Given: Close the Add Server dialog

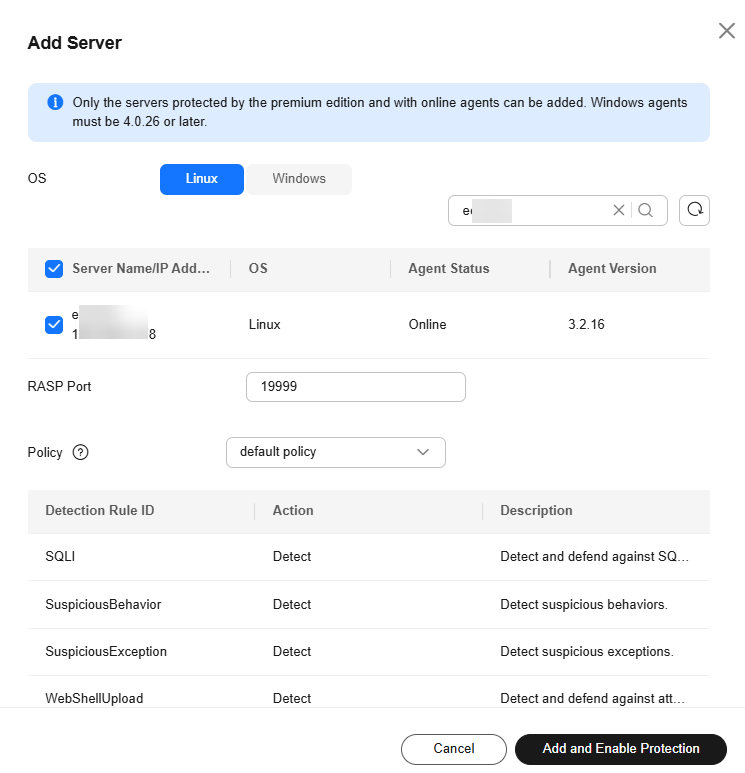Looking at the screenshot, I should (x=726, y=31).
